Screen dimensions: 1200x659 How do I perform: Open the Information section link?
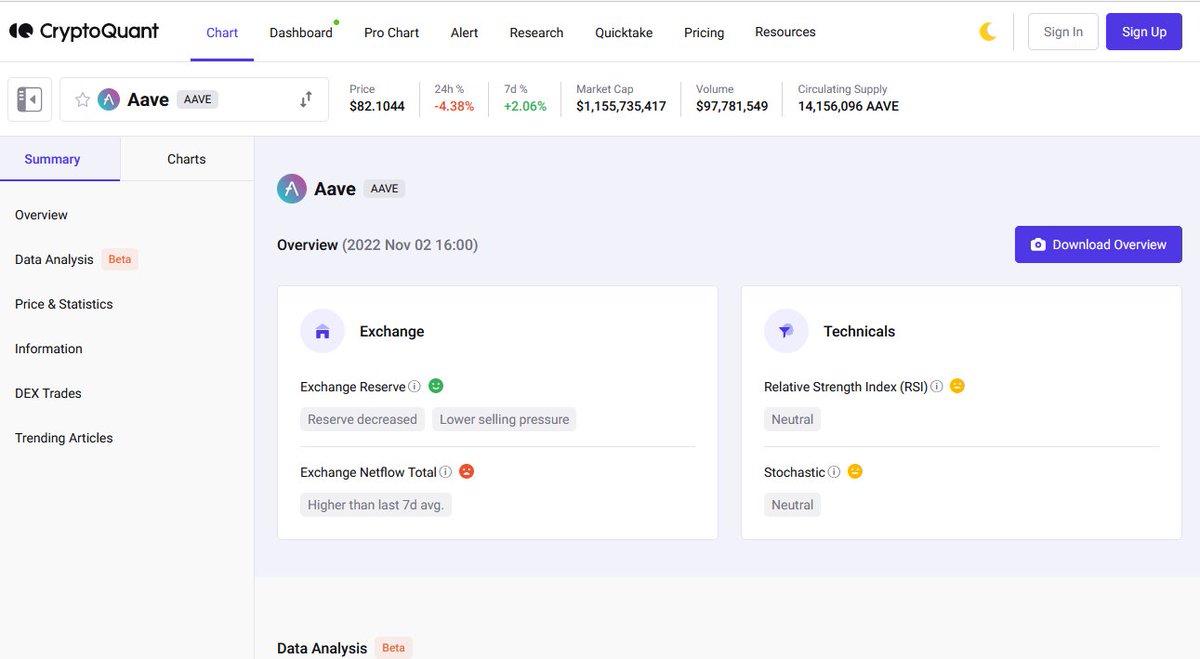click(x=49, y=349)
